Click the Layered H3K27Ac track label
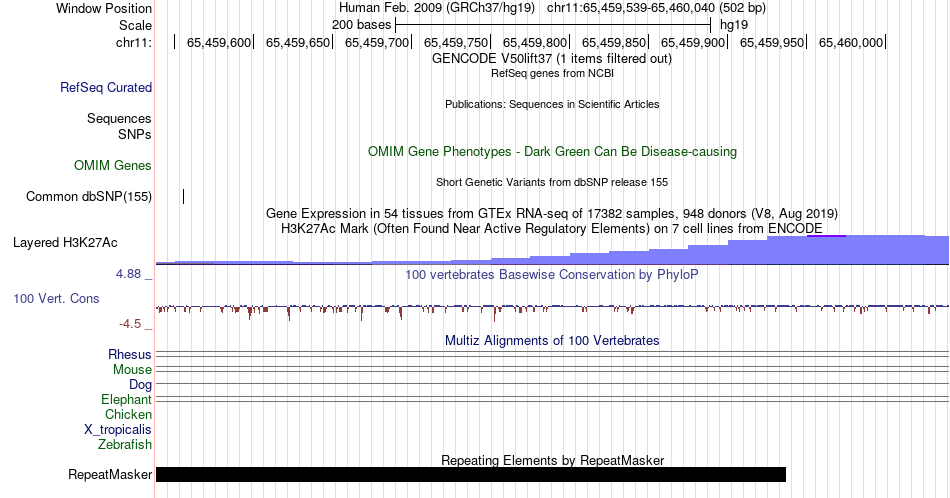The width and height of the screenshot is (950, 498). tap(65, 242)
